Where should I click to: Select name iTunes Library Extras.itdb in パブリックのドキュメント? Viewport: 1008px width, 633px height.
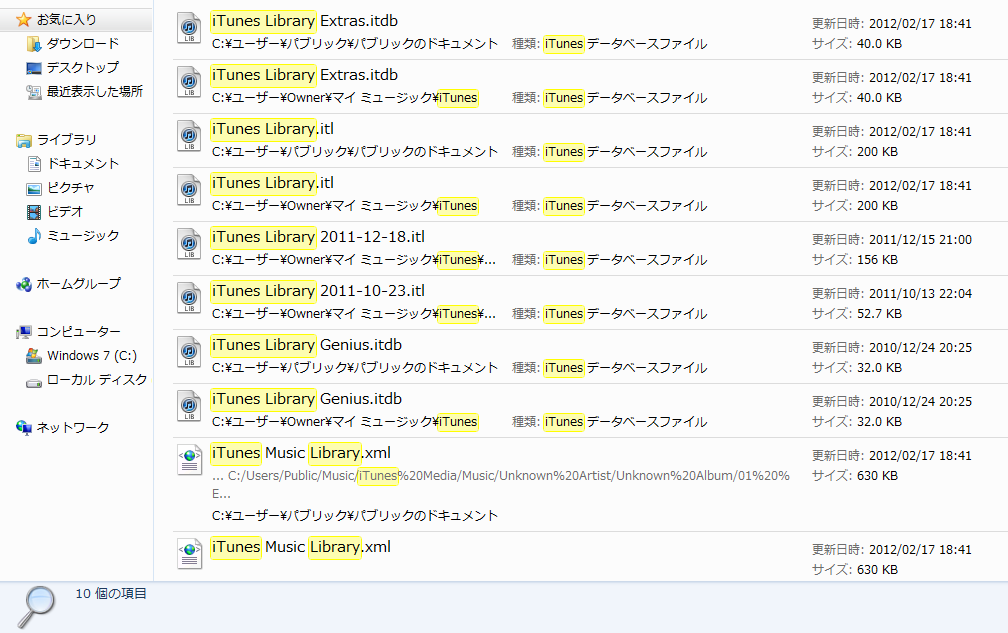305,21
